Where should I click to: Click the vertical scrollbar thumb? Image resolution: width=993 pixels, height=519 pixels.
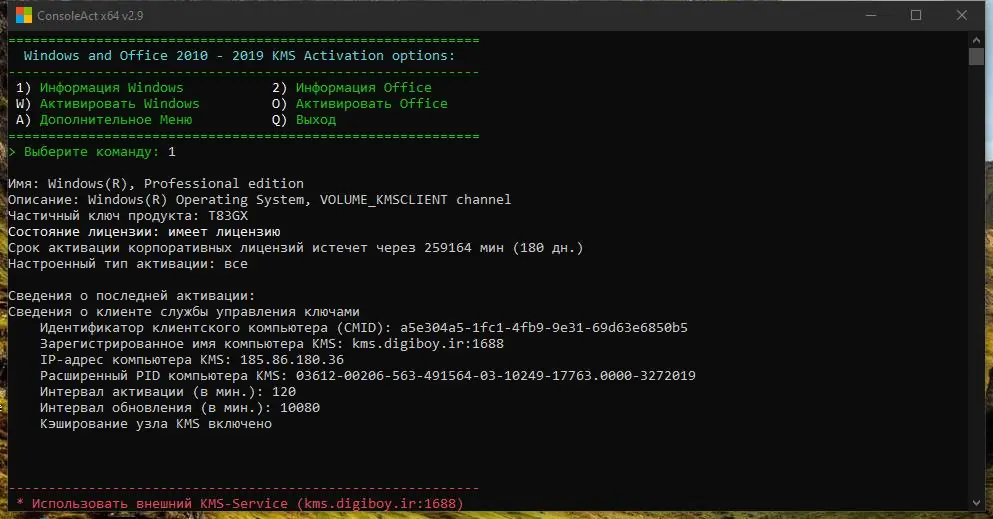977,56
